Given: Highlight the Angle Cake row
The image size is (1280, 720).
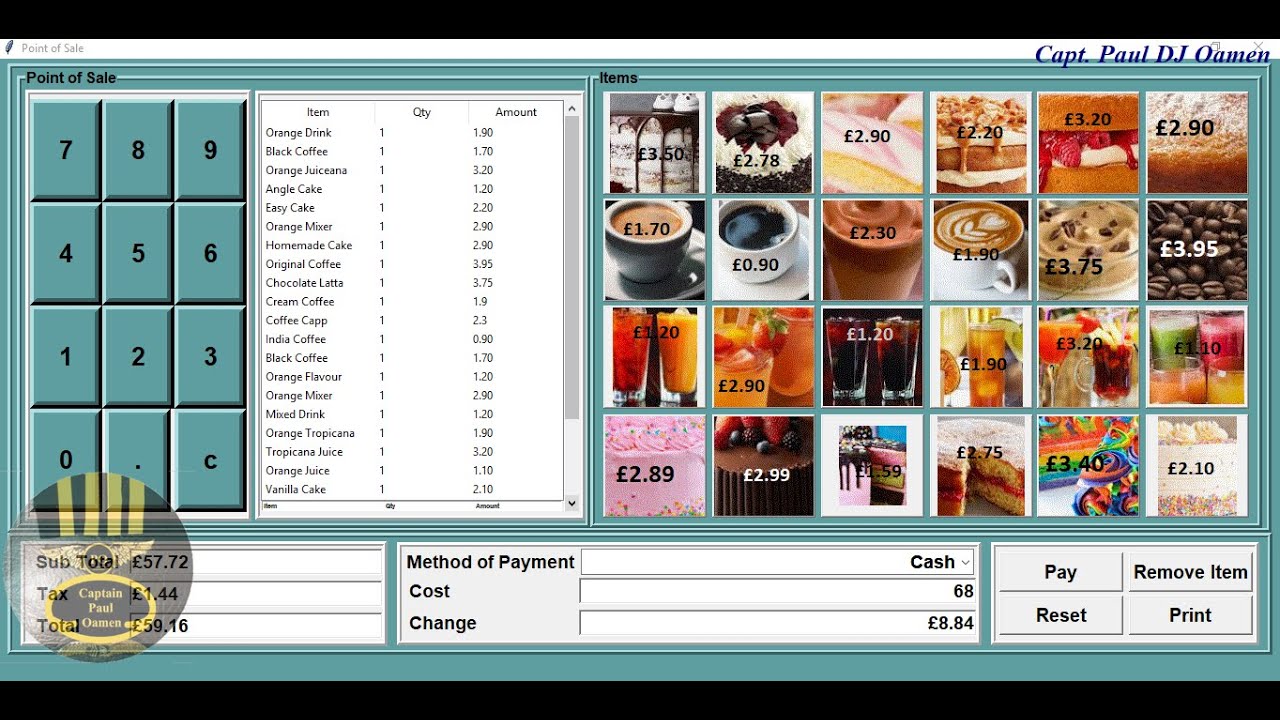Looking at the screenshot, I should pyautogui.click(x=412, y=189).
